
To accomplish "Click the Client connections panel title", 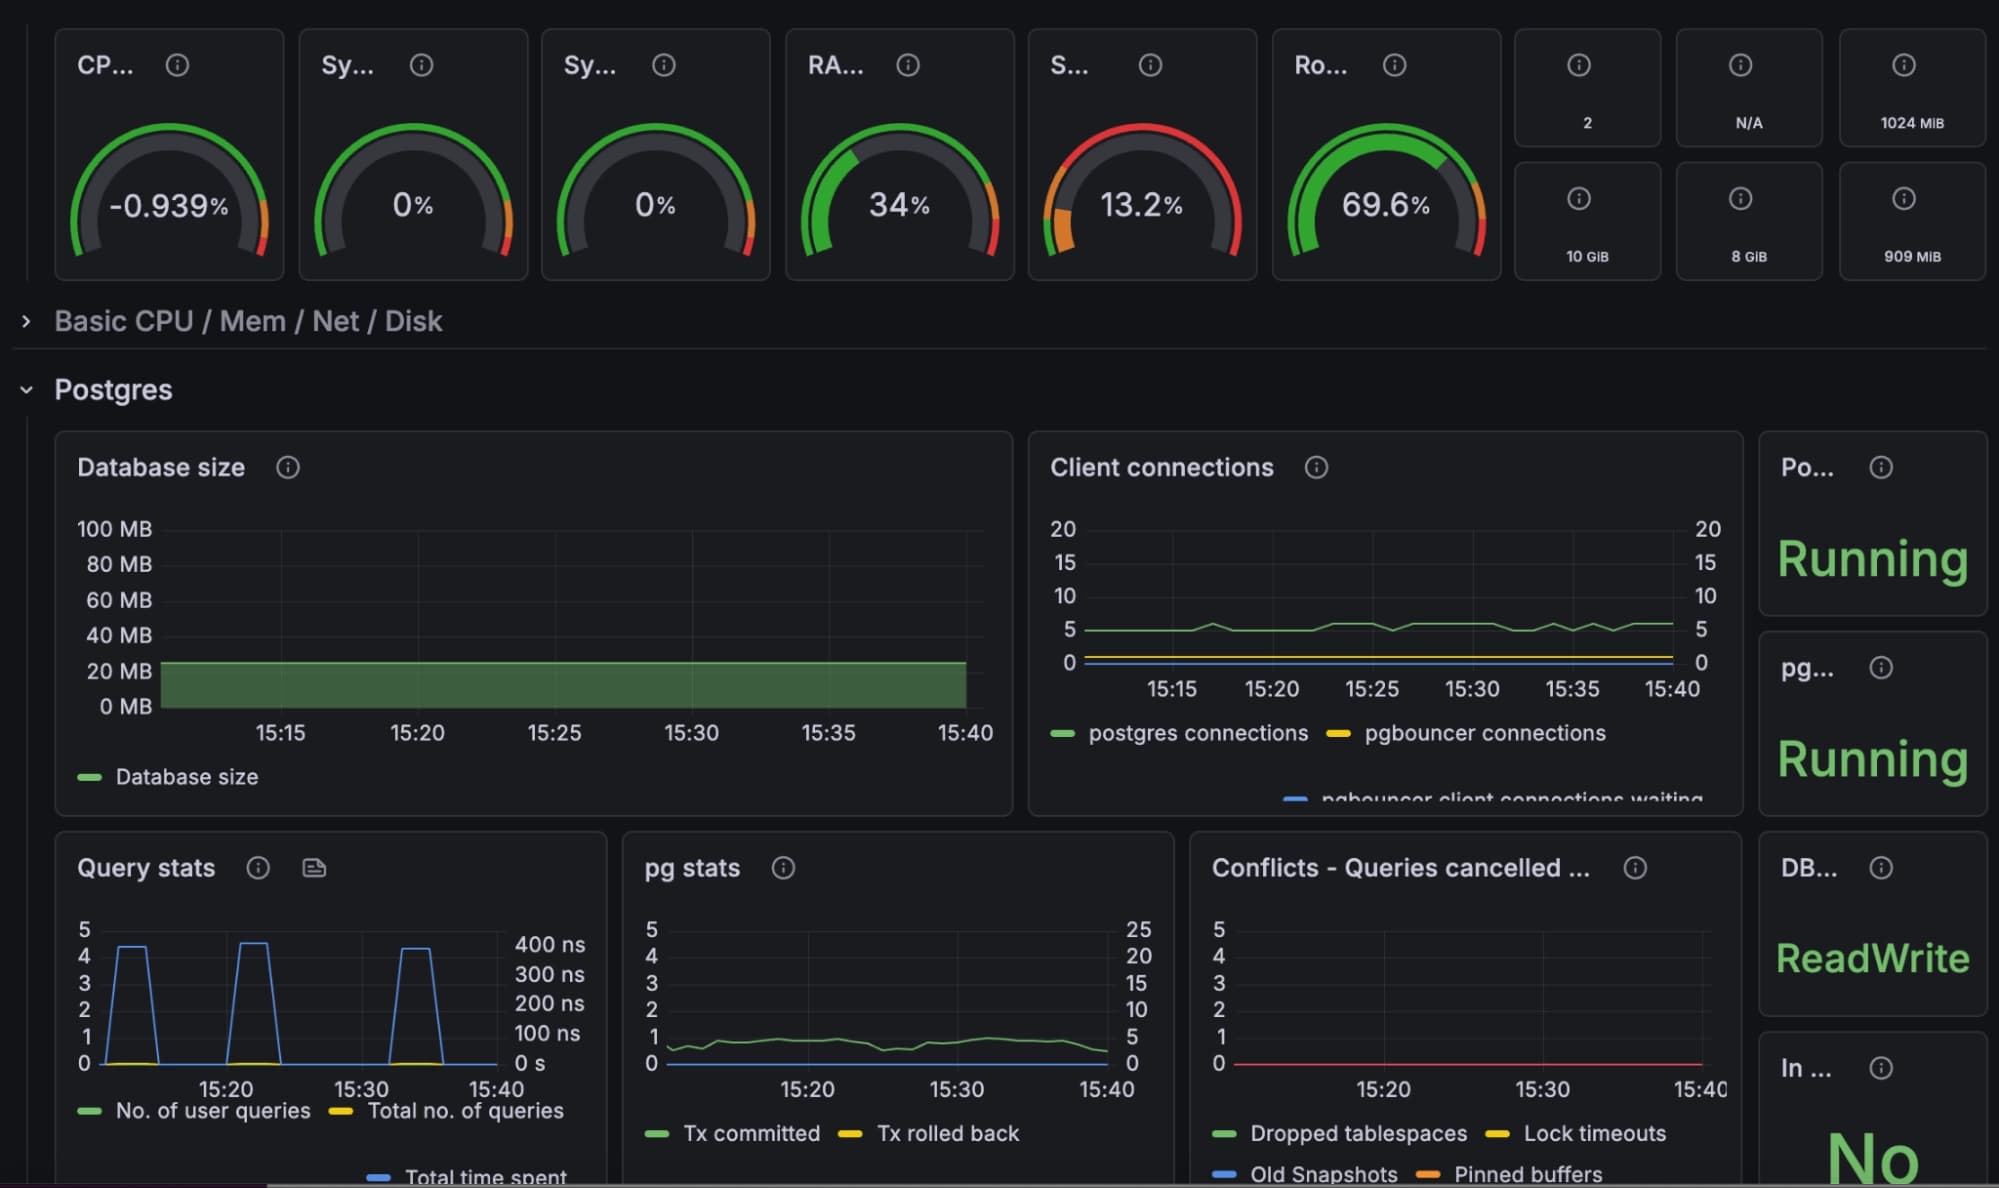I will [x=1162, y=467].
